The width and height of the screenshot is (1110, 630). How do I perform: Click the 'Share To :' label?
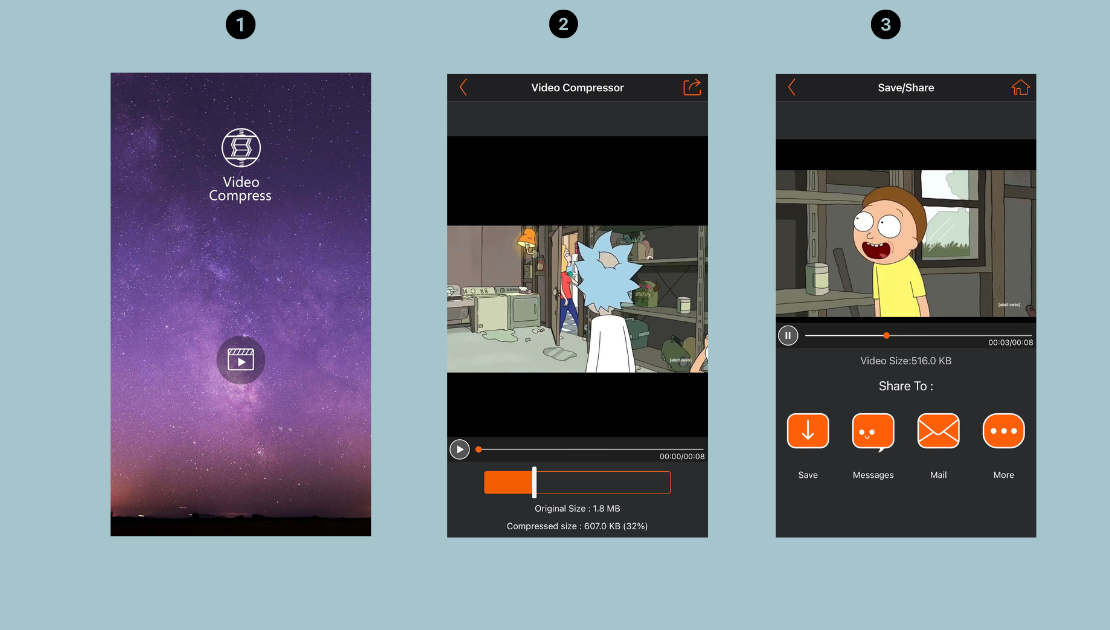(x=905, y=386)
